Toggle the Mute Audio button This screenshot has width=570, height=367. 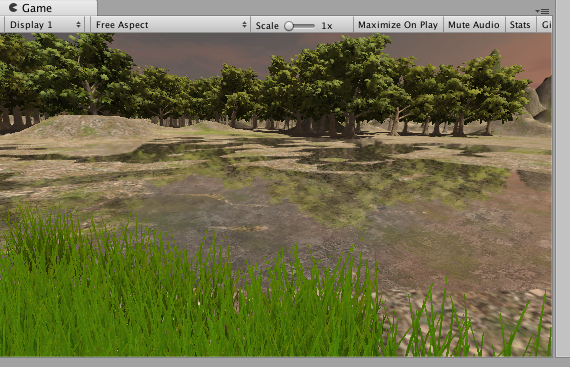(474, 25)
